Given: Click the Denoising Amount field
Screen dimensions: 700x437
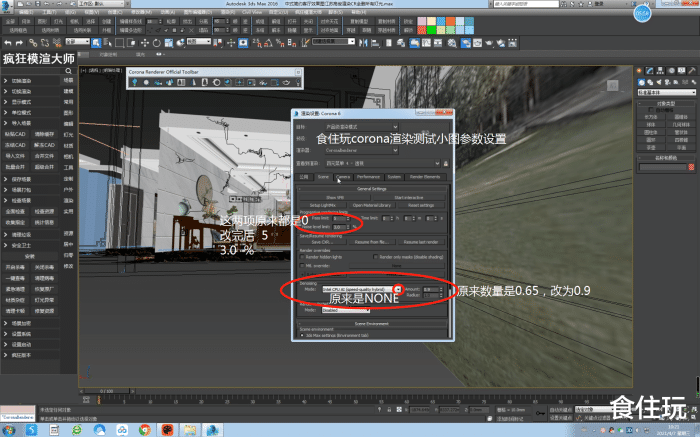Looking at the screenshot, I should tap(432, 289).
